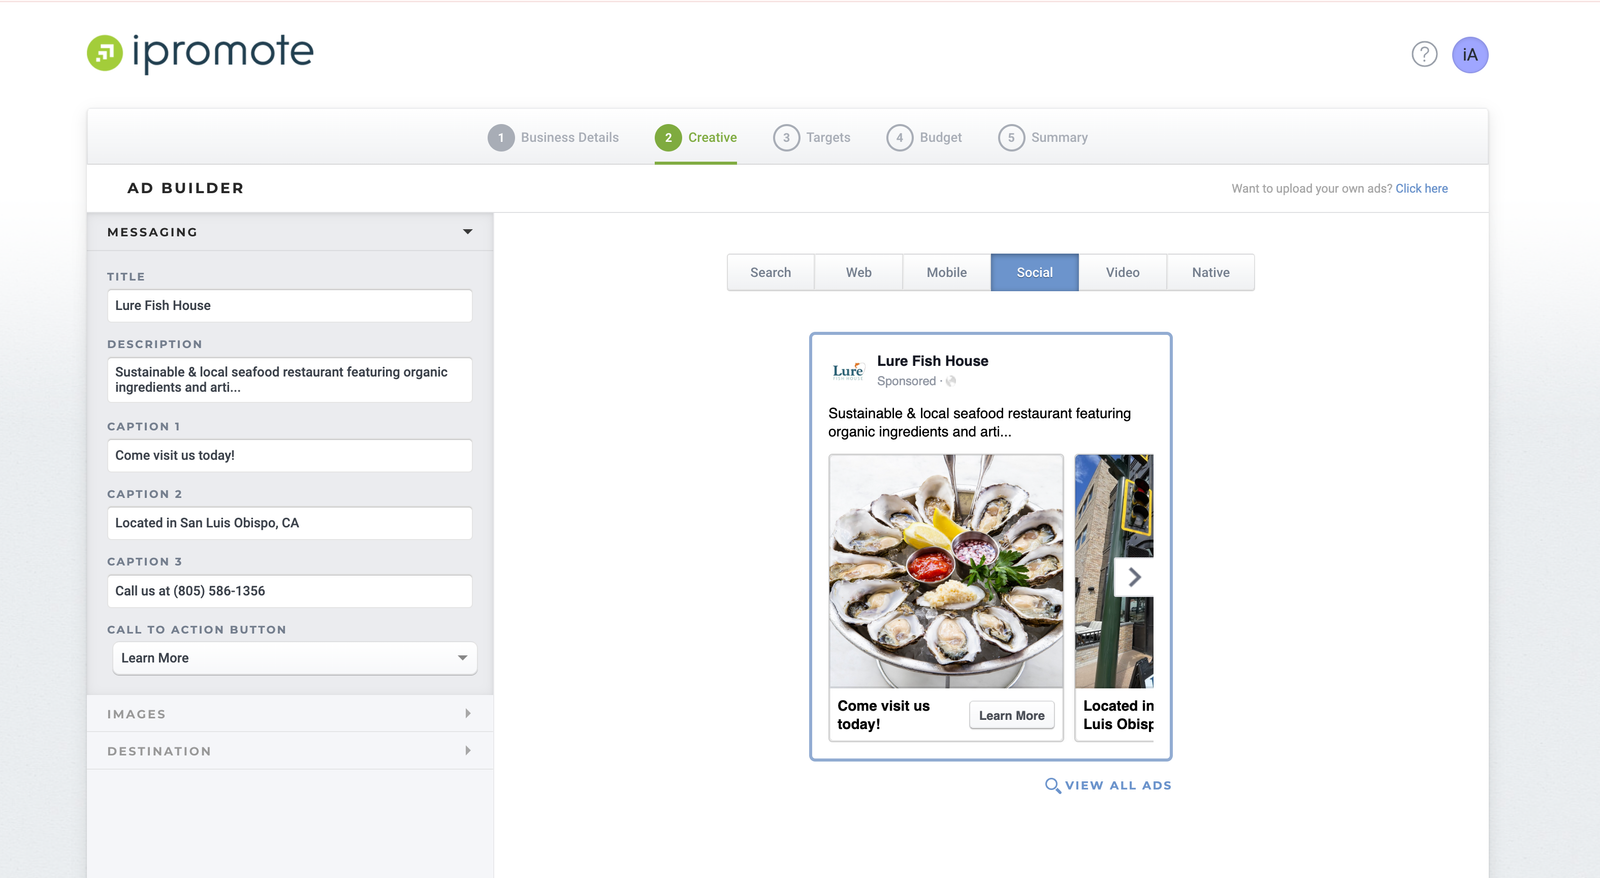Go to step 1 Business Details
The width and height of the screenshot is (1600, 878).
click(x=553, y=138)
